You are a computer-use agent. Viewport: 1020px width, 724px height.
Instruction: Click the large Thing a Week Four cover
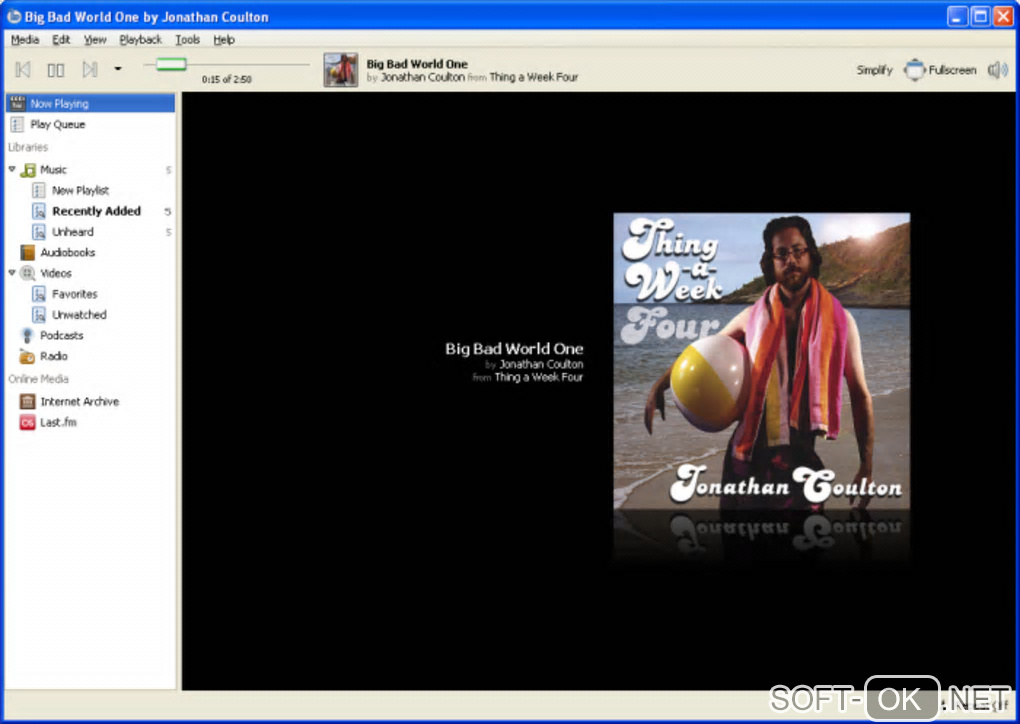click(x=762, y=362)
